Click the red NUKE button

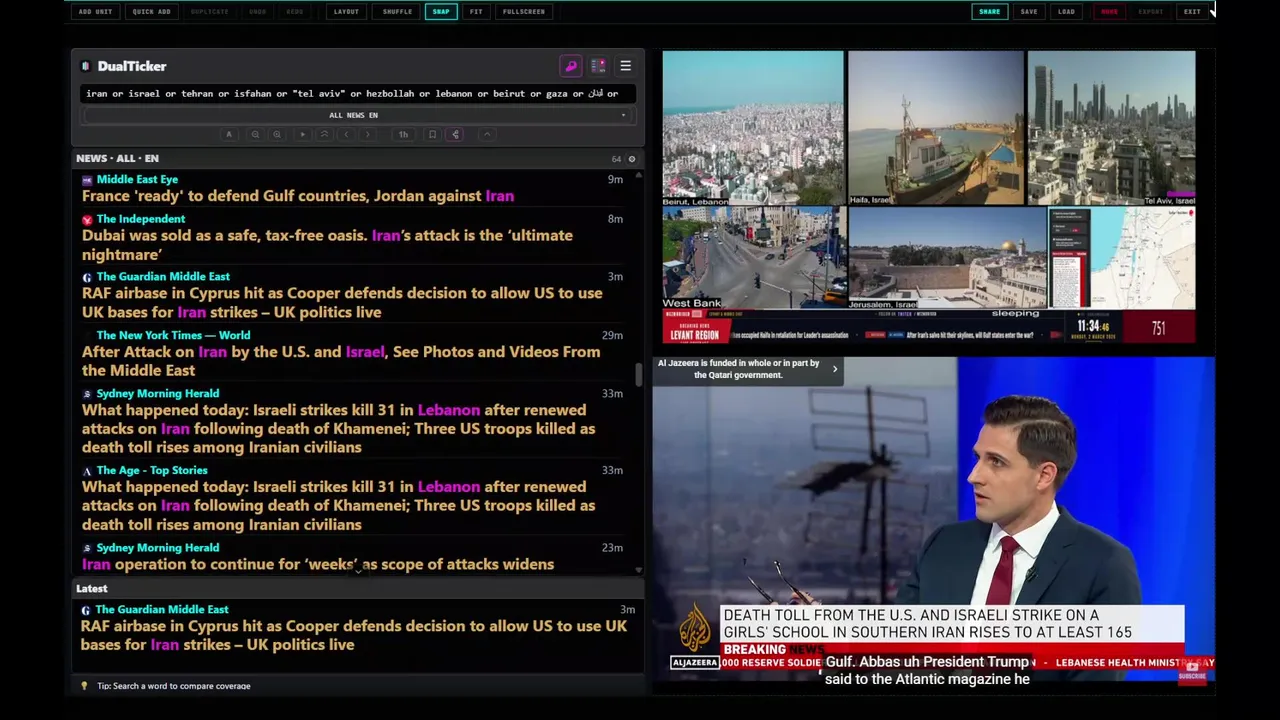tap(1109, 12)
